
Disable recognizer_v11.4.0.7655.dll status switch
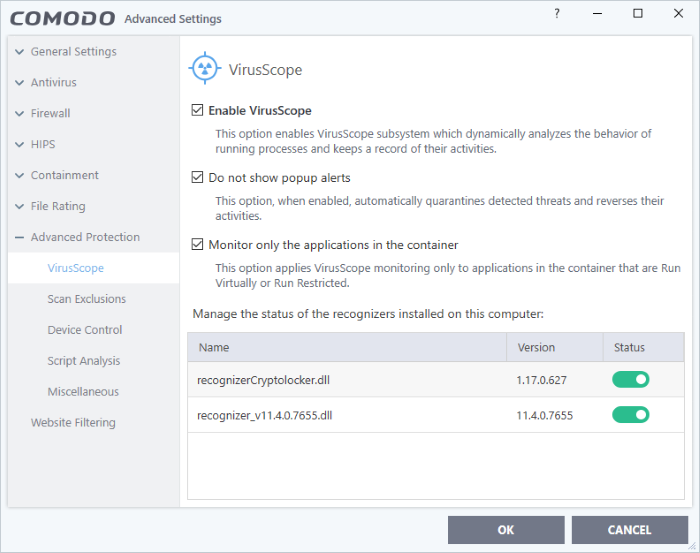[x=630, y=415]
